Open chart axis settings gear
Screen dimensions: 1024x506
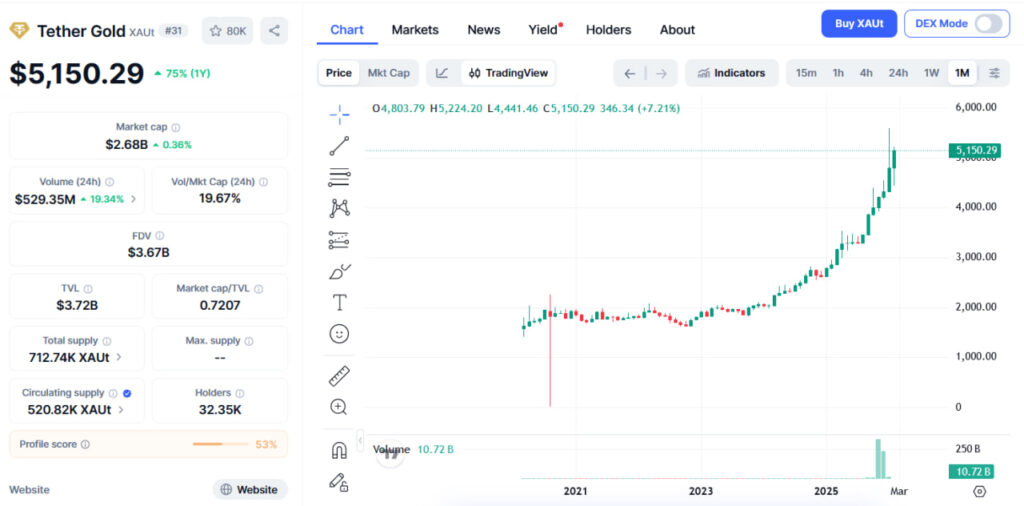[980, 491]
